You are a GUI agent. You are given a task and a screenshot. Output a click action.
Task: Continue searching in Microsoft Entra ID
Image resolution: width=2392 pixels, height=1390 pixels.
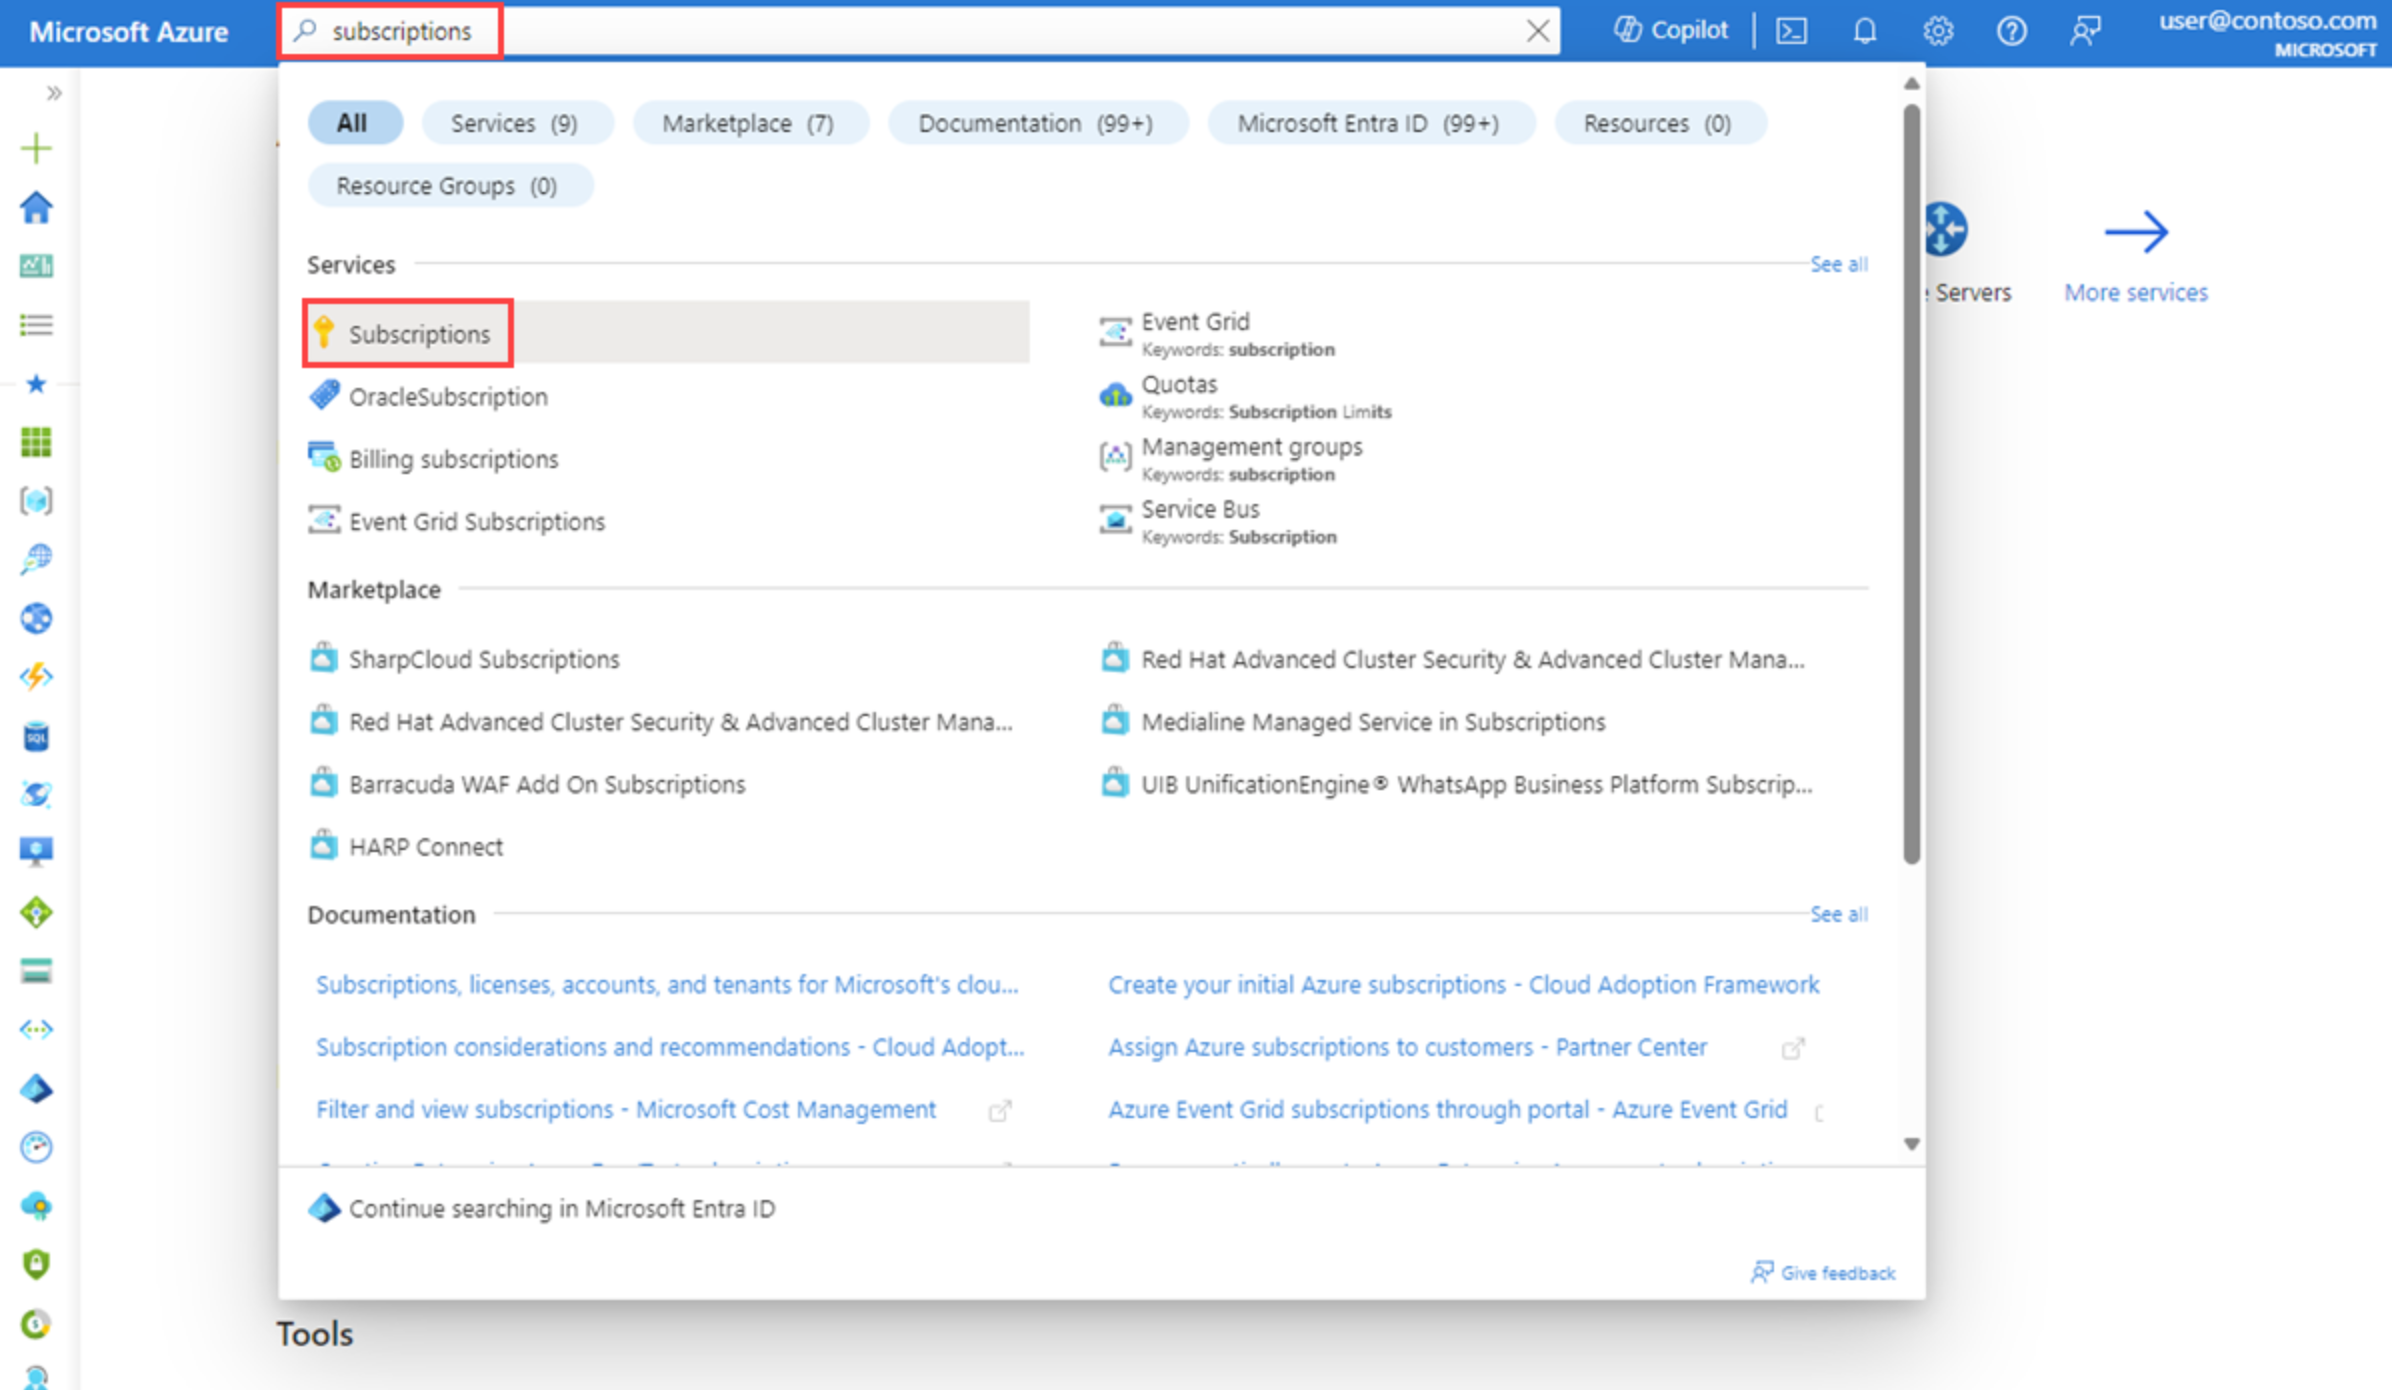click(x=560, y=1208)
